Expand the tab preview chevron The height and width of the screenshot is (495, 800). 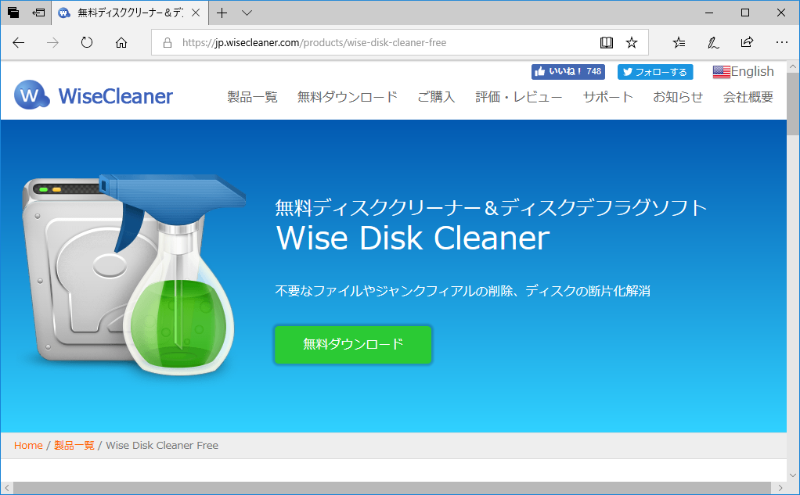click(247, 13)
